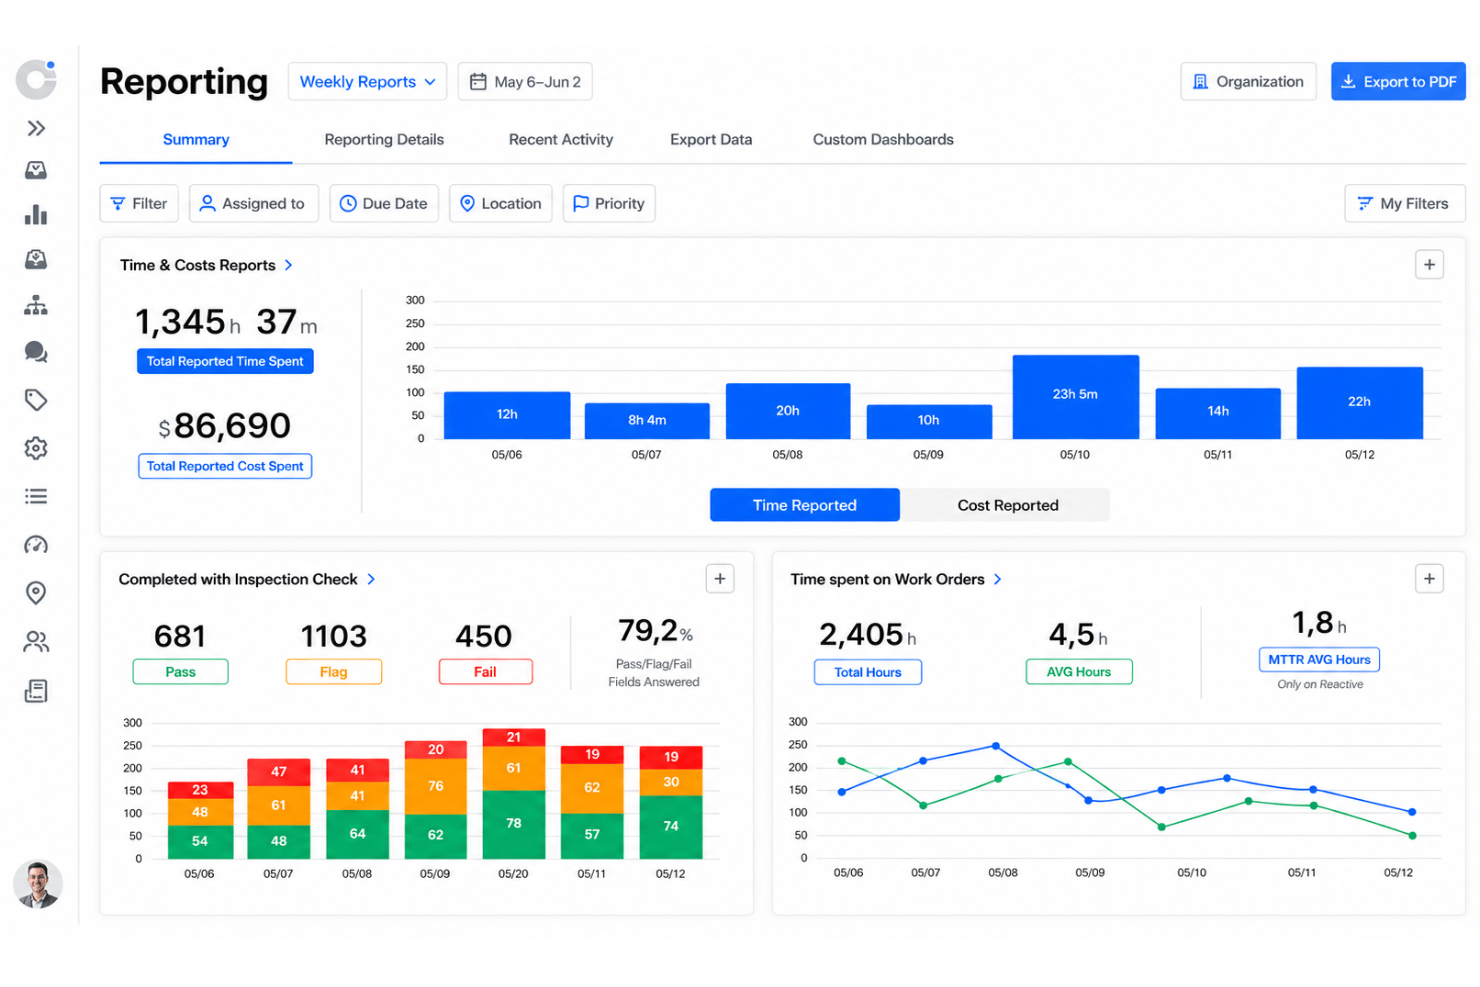Click the red Fail badge

click(x=485, y=672)
